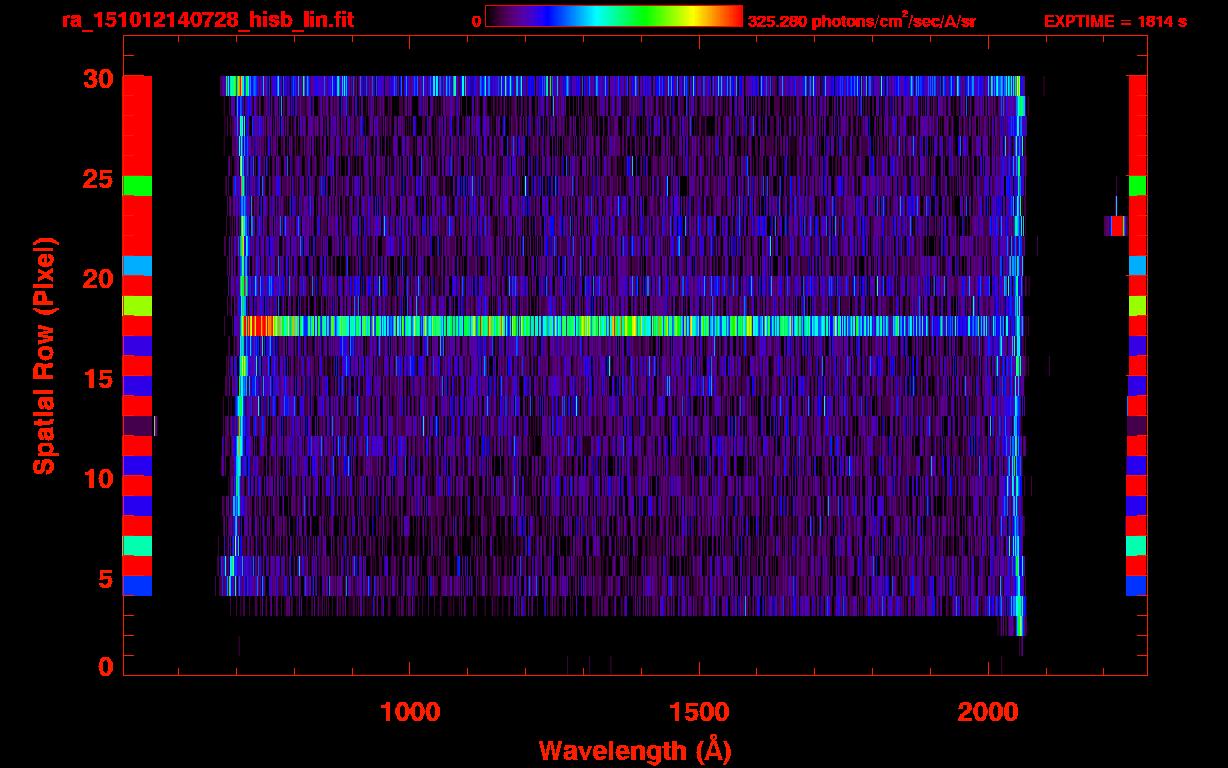Select the aqua swatch in right strip
The width and height of the screenshot is (1228, 768).
point(1137,546)
